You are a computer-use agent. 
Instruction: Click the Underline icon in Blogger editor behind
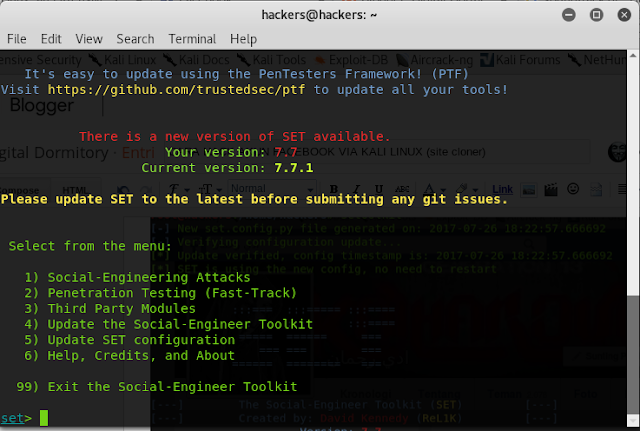click(x=379, y=189)
